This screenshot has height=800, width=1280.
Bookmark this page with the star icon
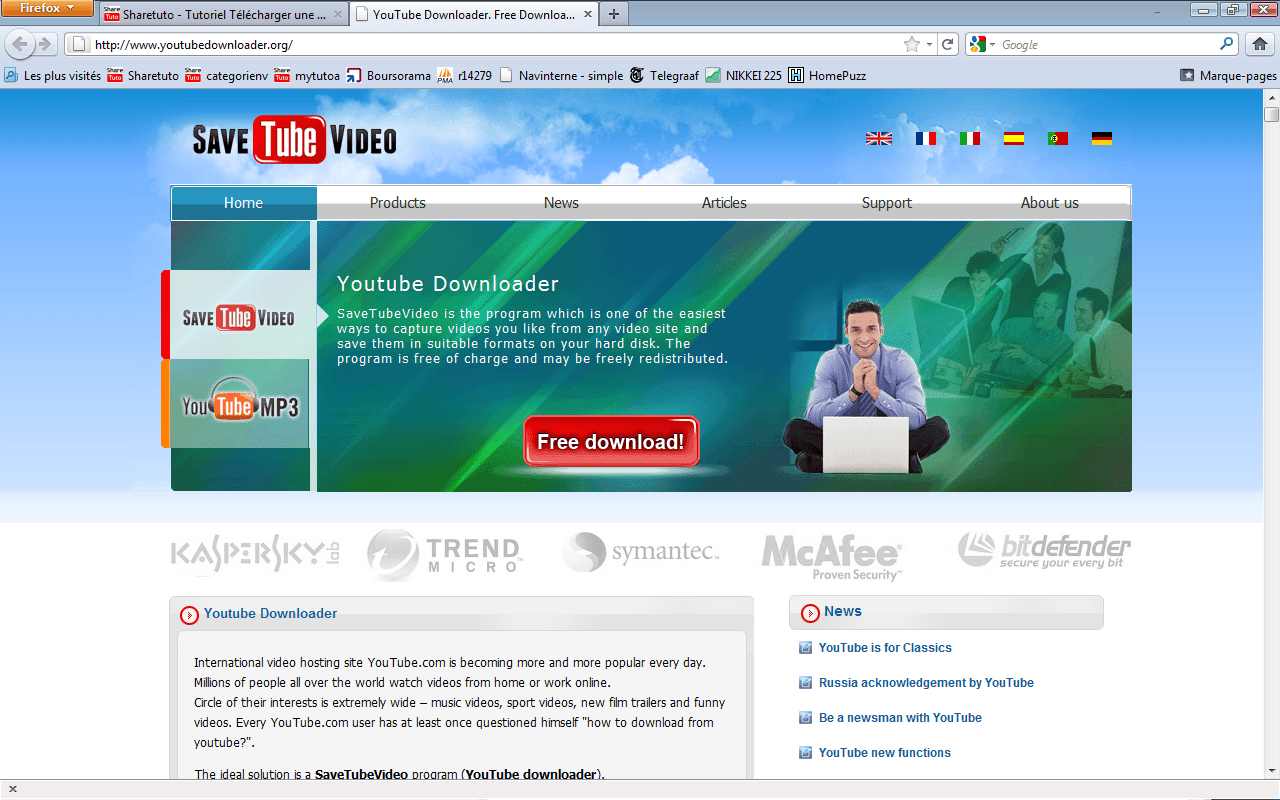click(x=911, y=44)
